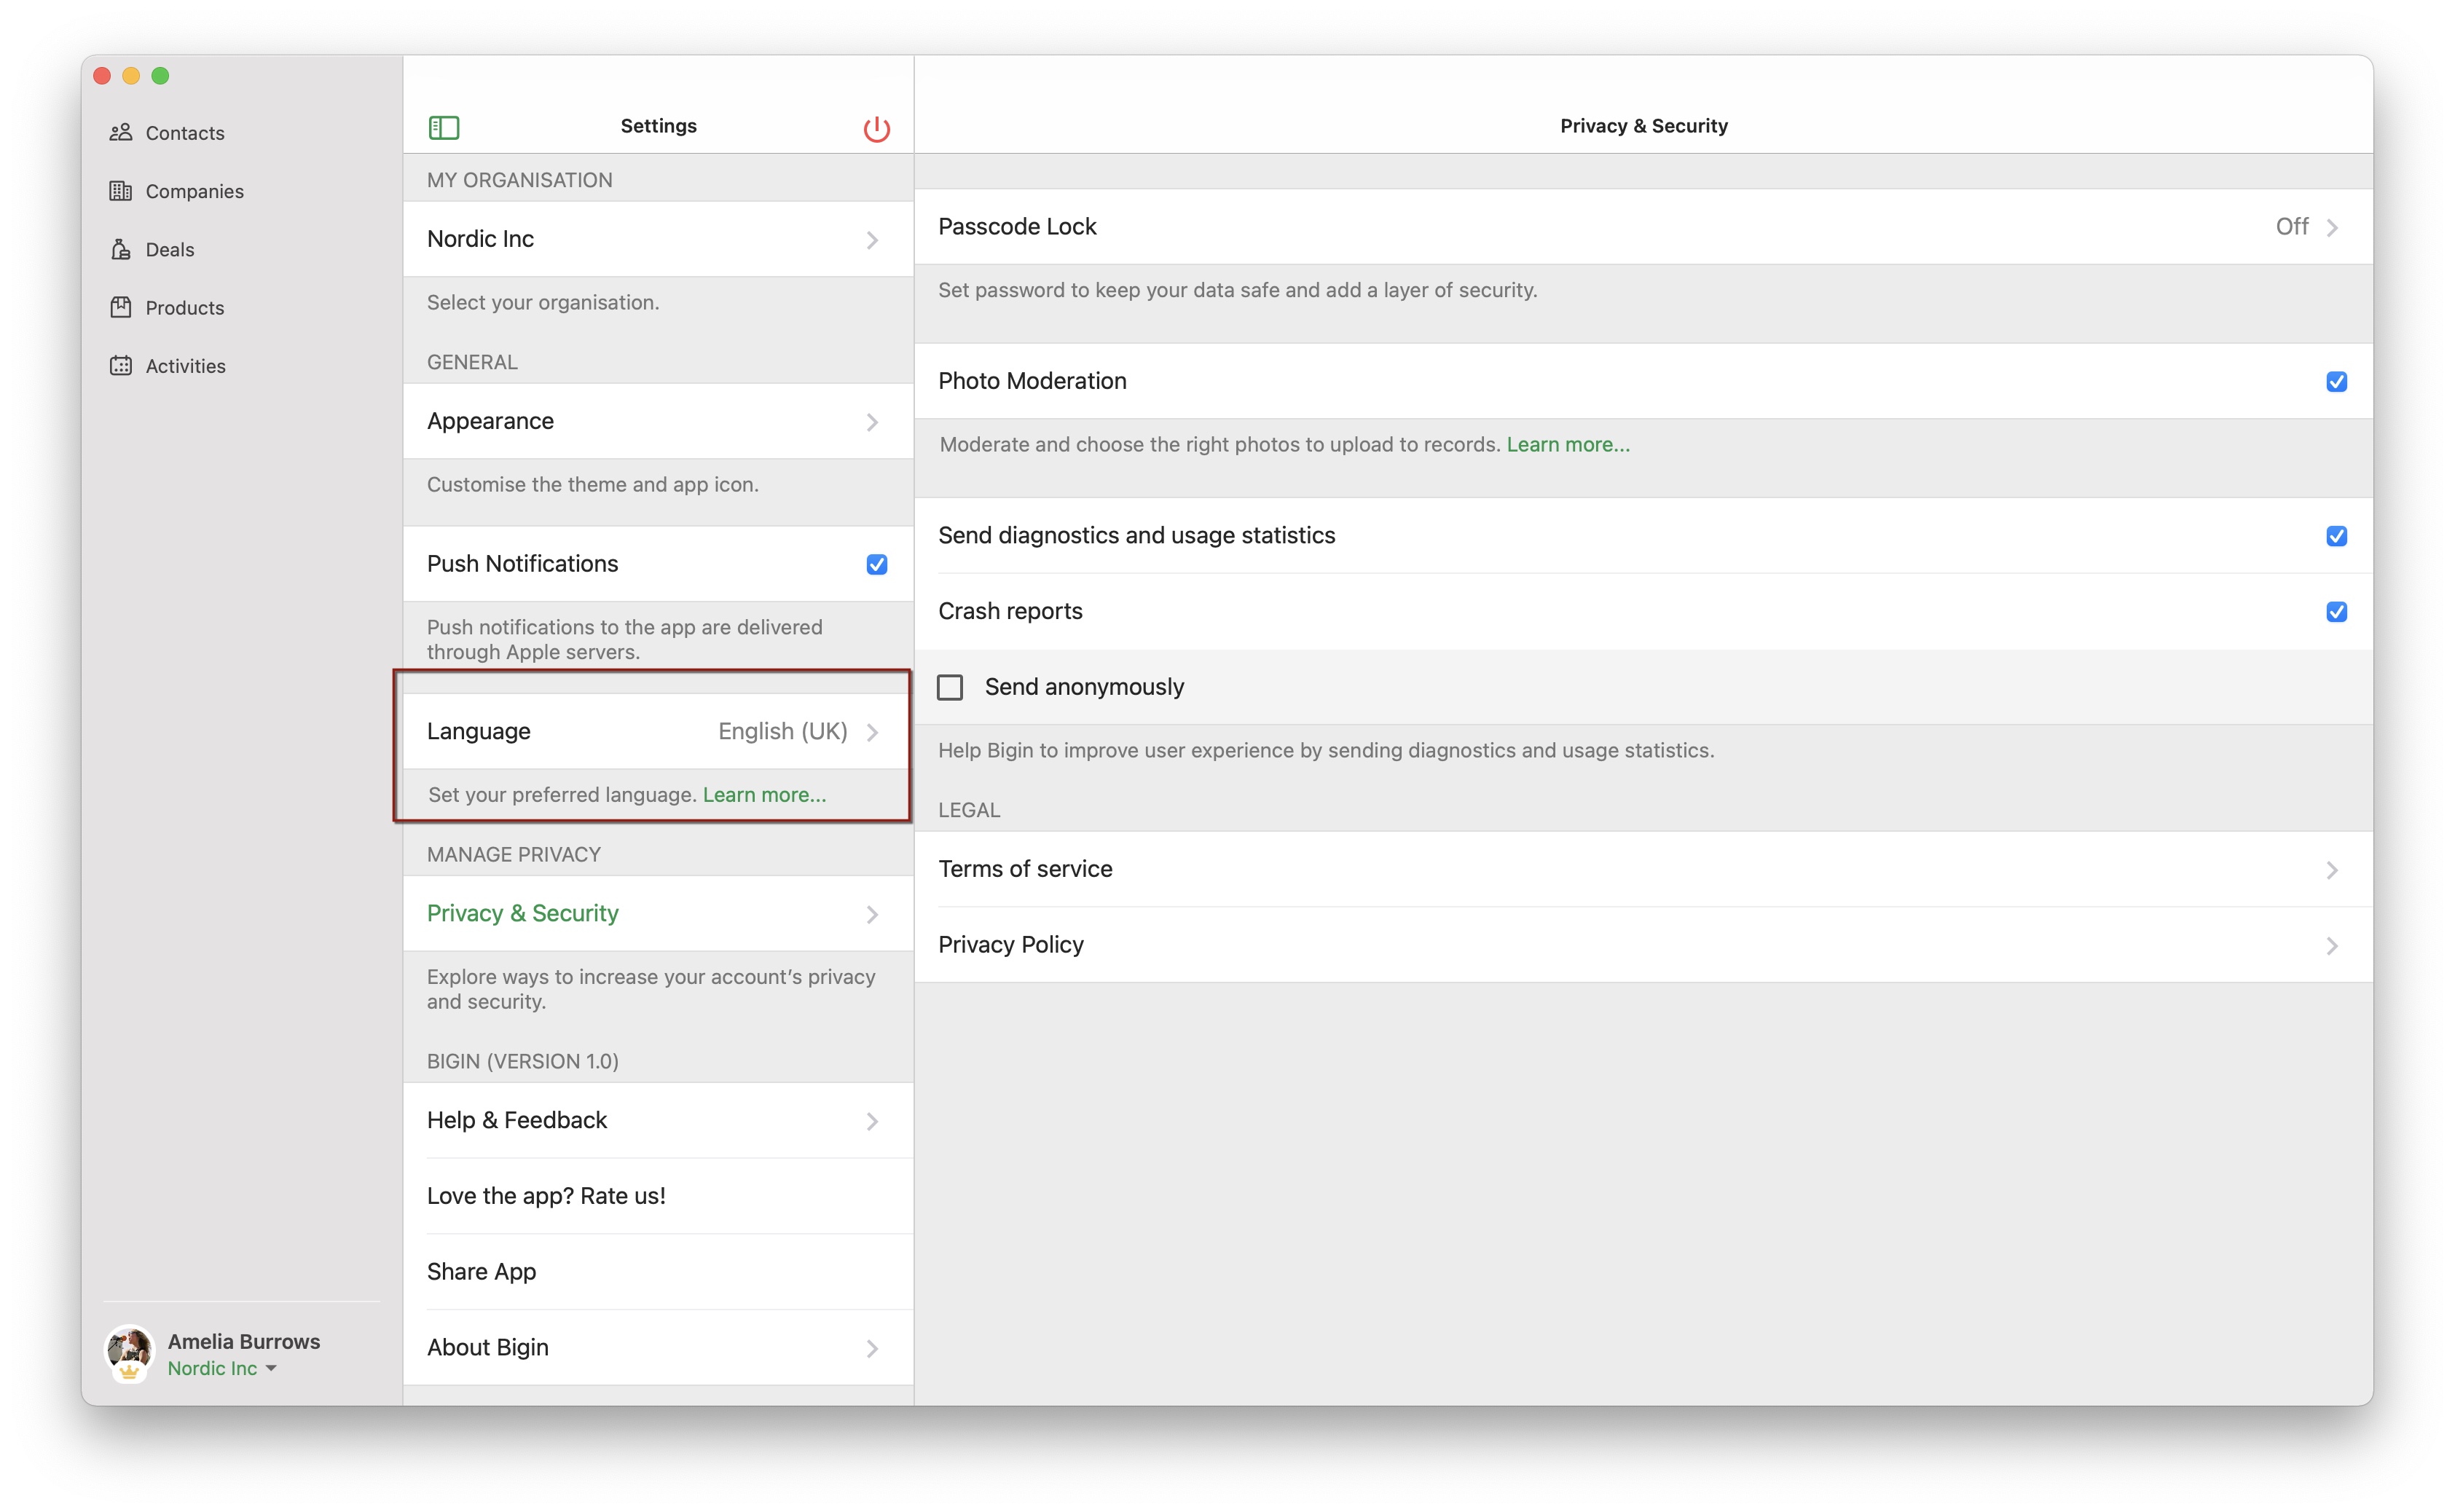Click the Contacts sidebar icon
The width and height of the screenshot is (2455, 1512).
[x=121, y=133]
